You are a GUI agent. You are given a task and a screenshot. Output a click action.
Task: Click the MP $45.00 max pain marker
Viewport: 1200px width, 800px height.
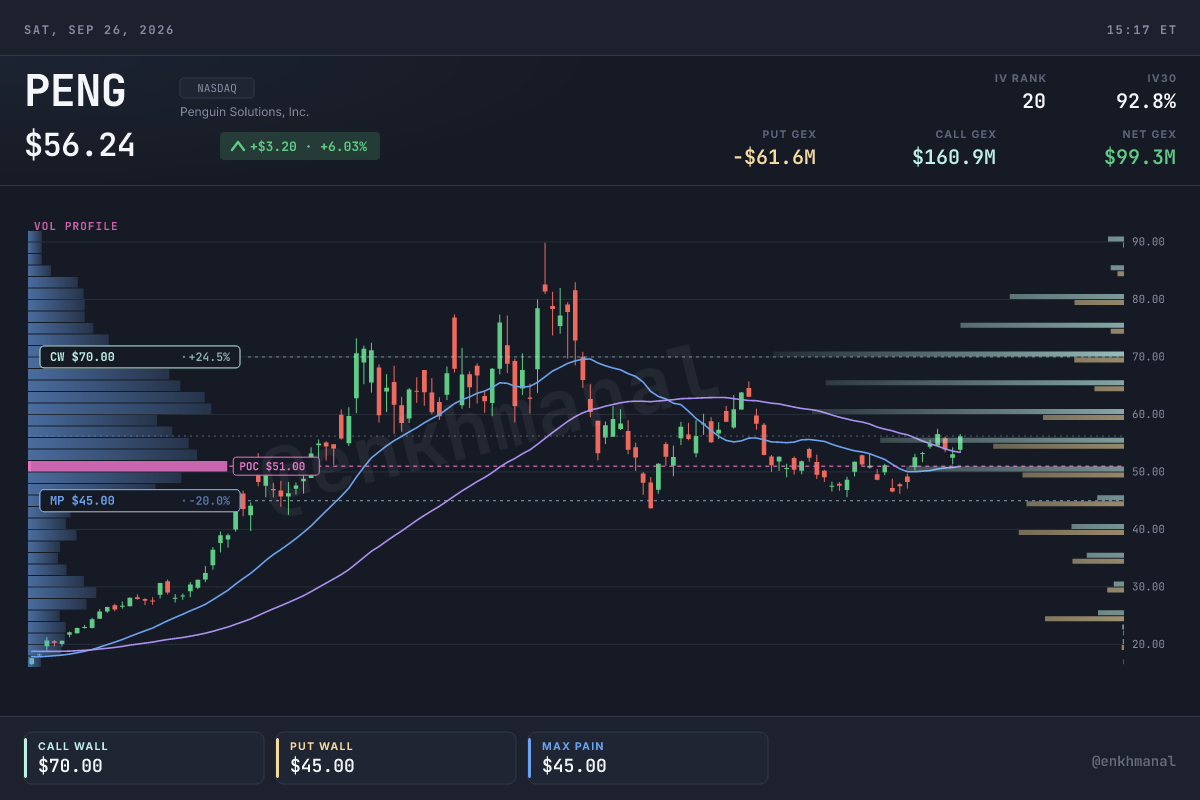point(140,501)
